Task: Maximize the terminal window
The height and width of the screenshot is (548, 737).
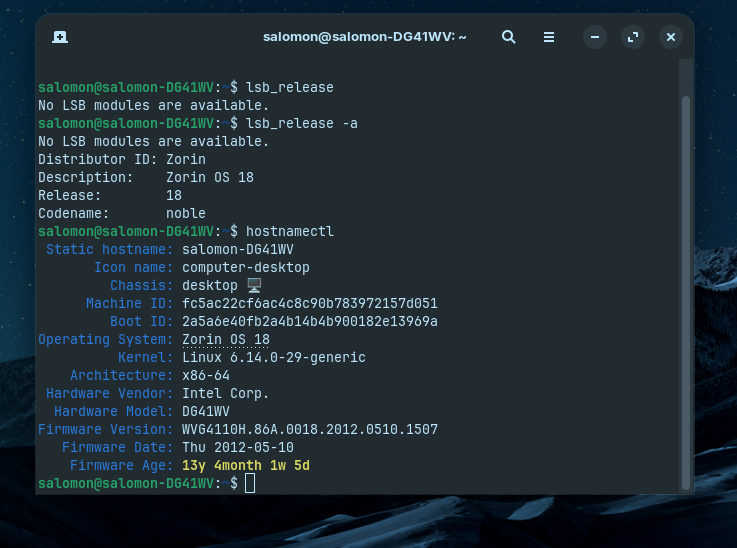Action: tap(632, 37)
